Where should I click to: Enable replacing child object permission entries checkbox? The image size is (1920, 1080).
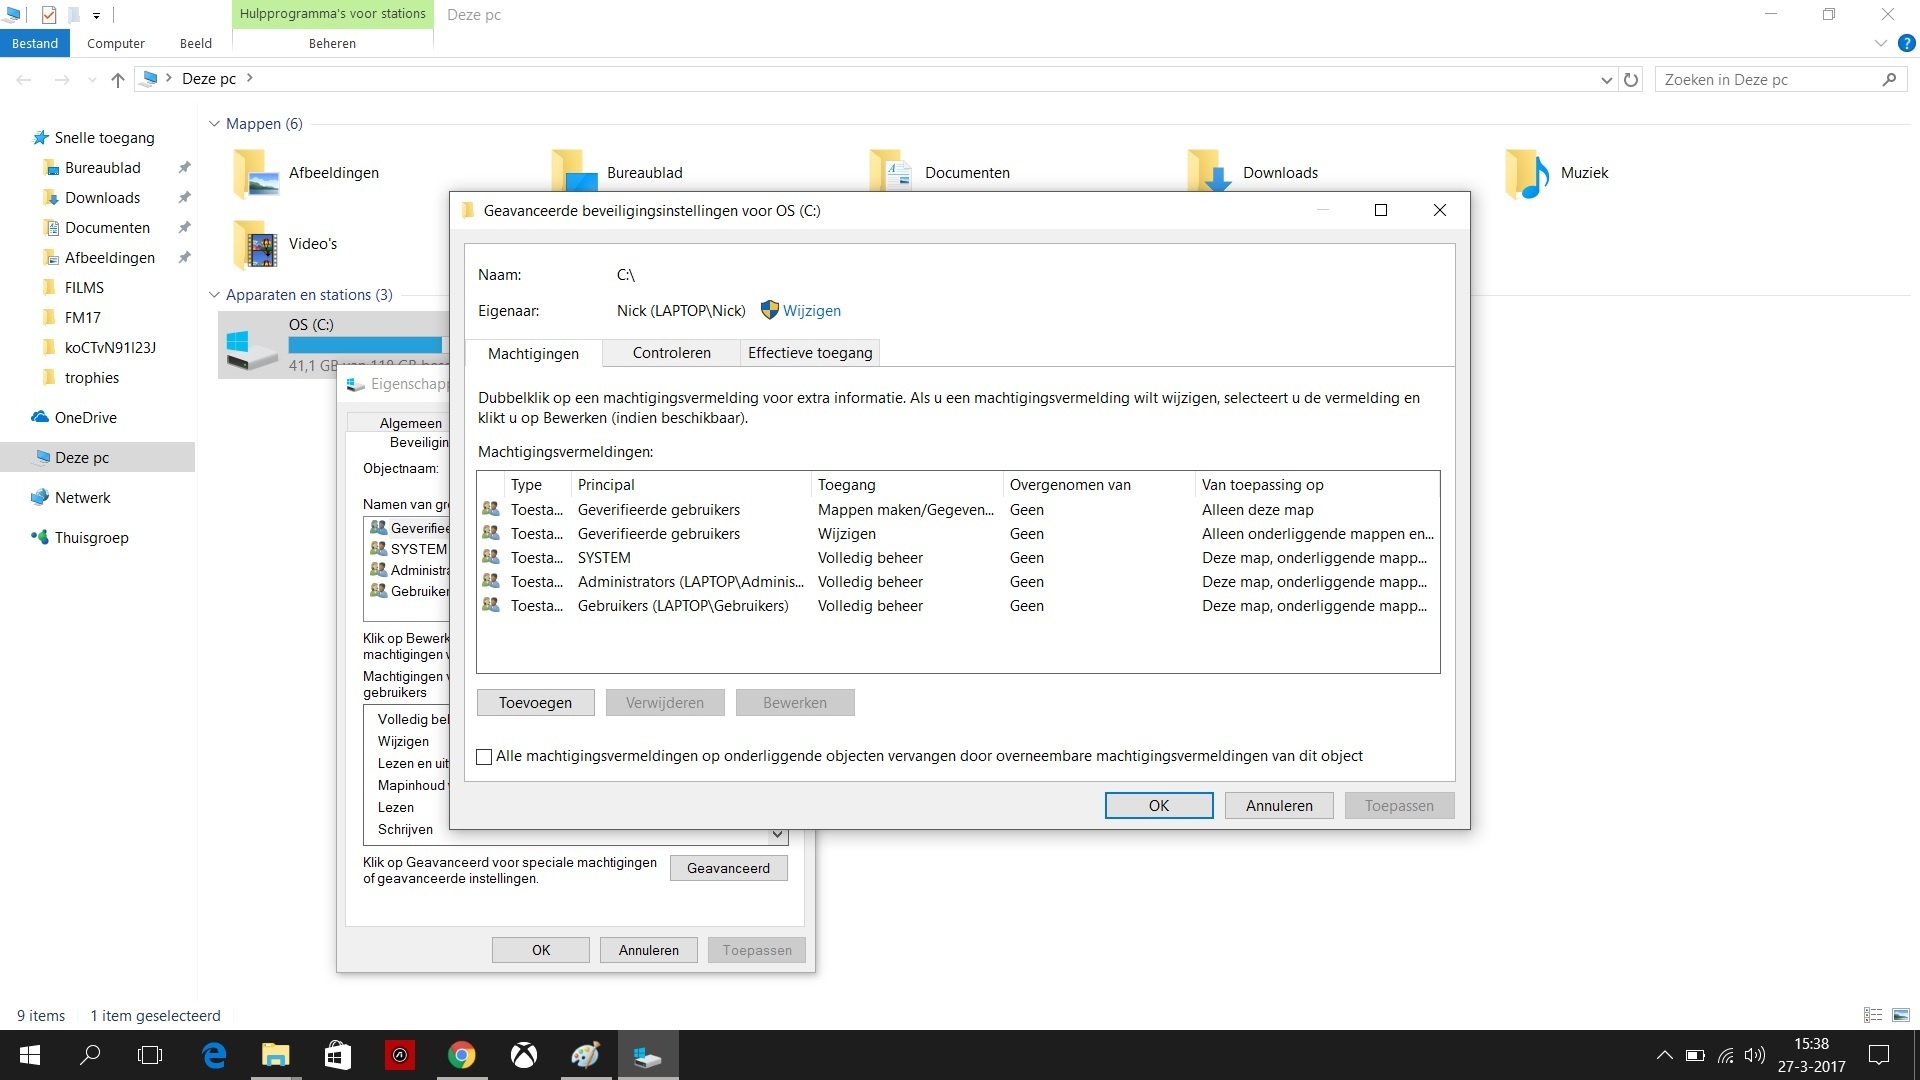point(485,757)
